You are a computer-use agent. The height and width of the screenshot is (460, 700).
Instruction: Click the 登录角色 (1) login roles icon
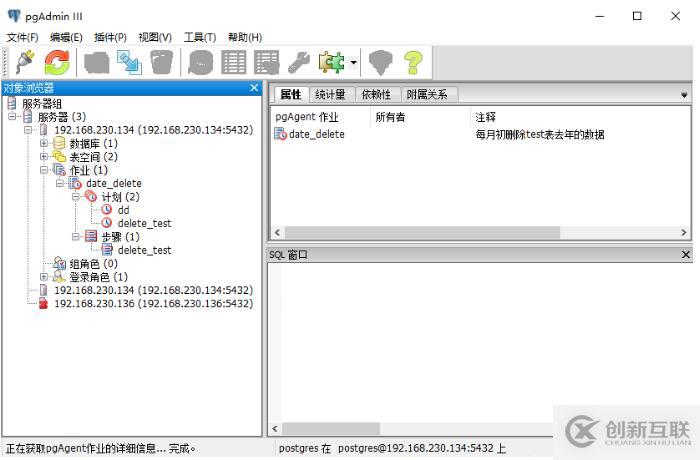(59, 276)
